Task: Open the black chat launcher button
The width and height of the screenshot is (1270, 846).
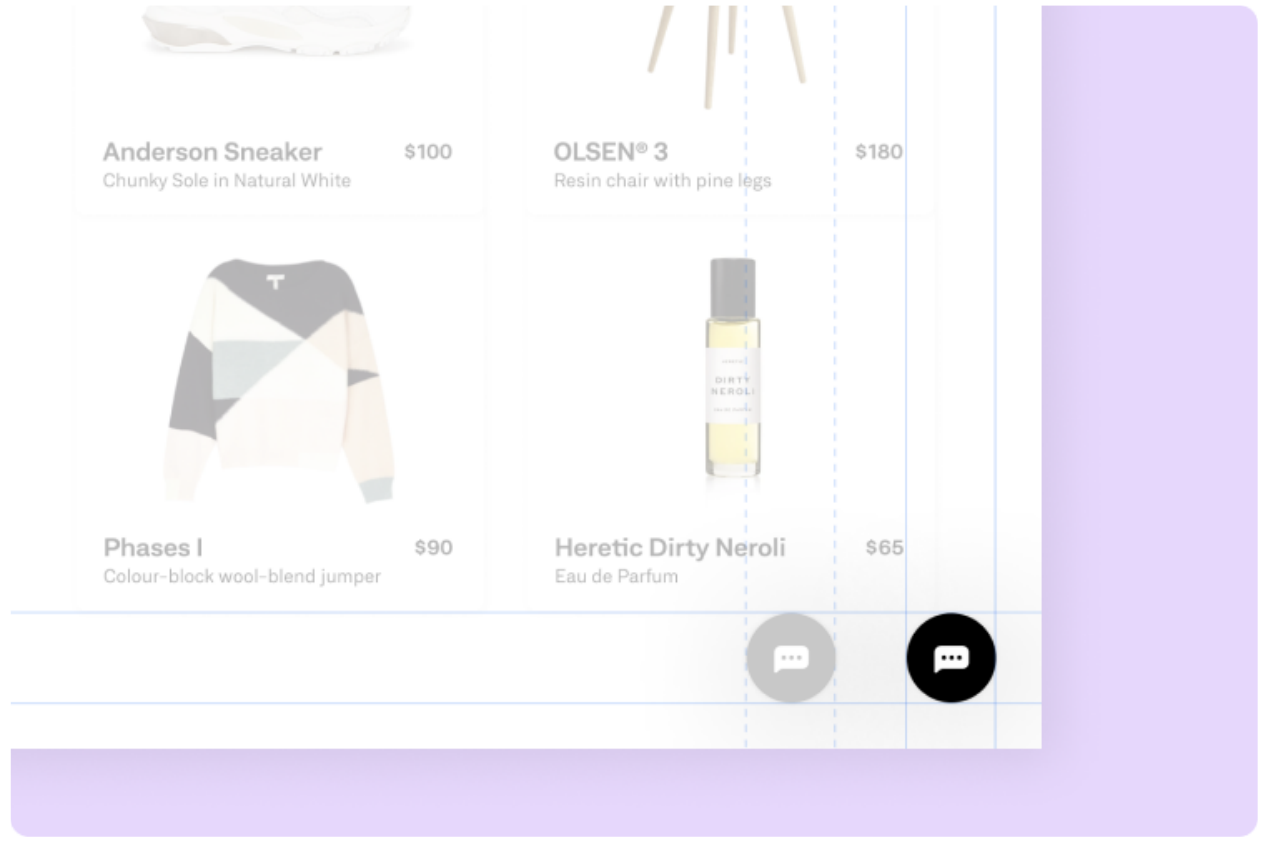Action: pos(951,658)
